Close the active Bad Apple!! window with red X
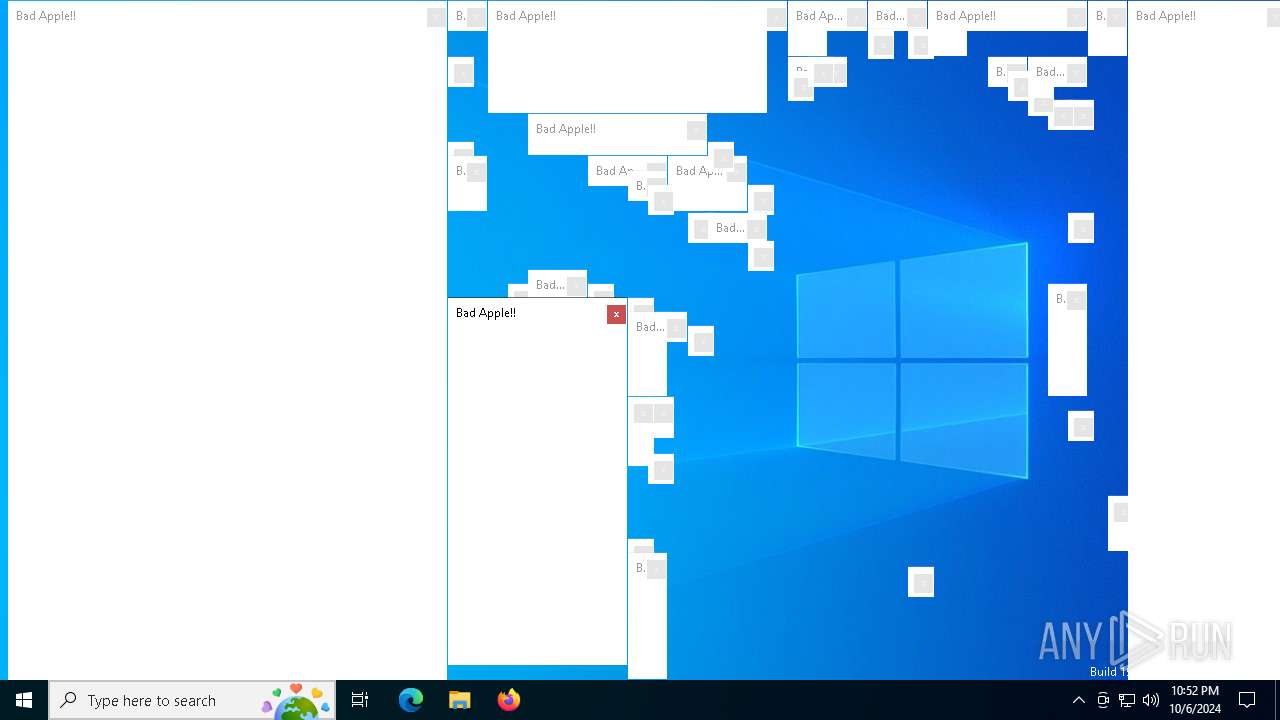Screen dimensions: 1280x720 pyautogui.click(x=616, y=314)
